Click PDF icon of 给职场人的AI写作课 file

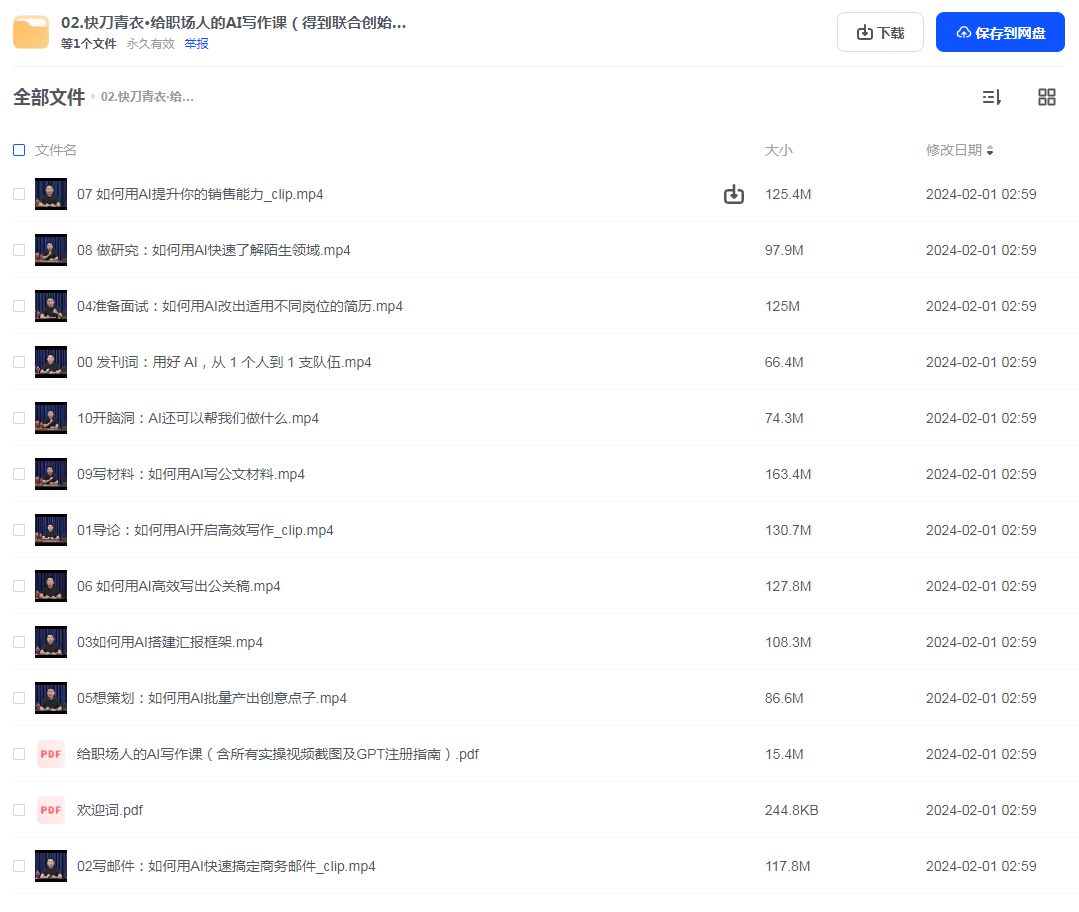pos(51,754)
